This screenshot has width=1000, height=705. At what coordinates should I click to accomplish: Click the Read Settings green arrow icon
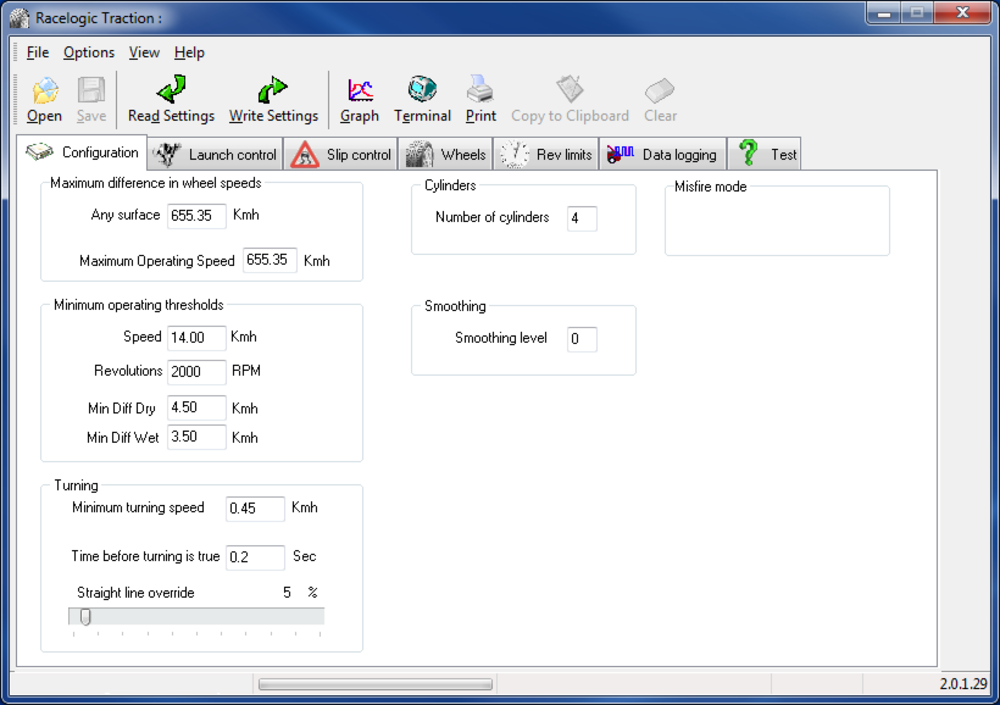click(172, 89)
